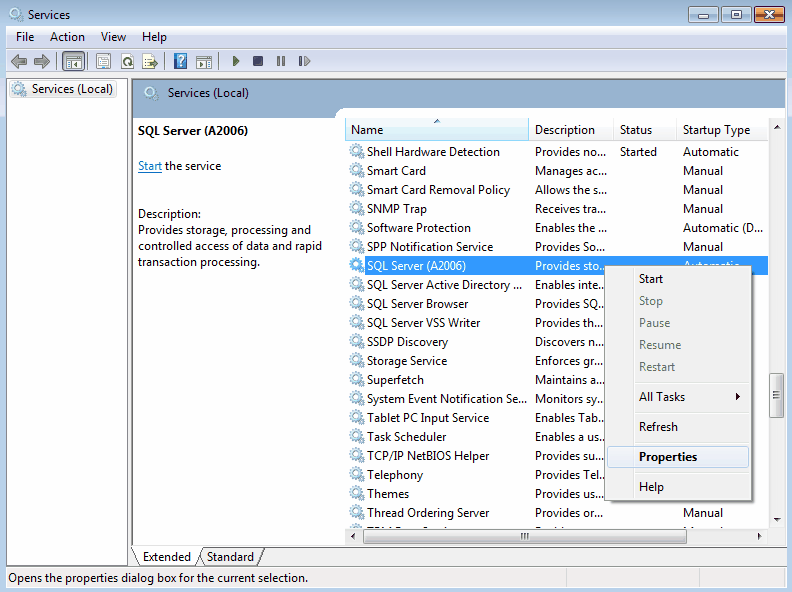
Task: Click the gear icon beside SQL Server (A2006)
Action: (357, 266)
